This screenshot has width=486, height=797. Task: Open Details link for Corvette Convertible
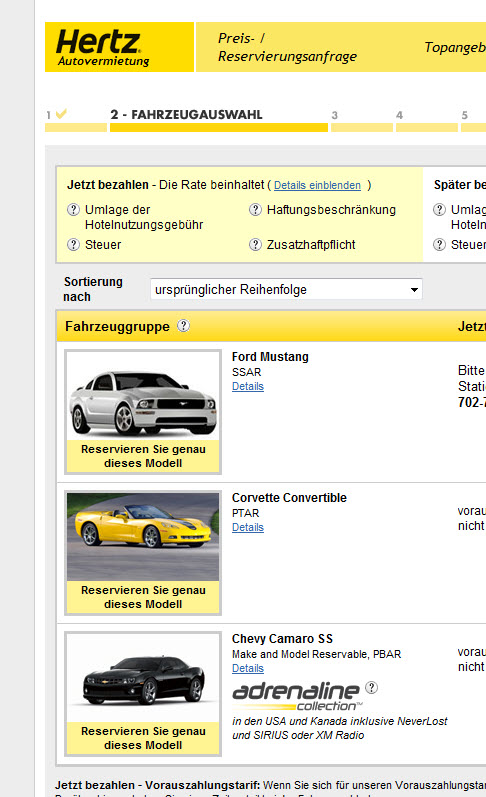click(248, 527)
